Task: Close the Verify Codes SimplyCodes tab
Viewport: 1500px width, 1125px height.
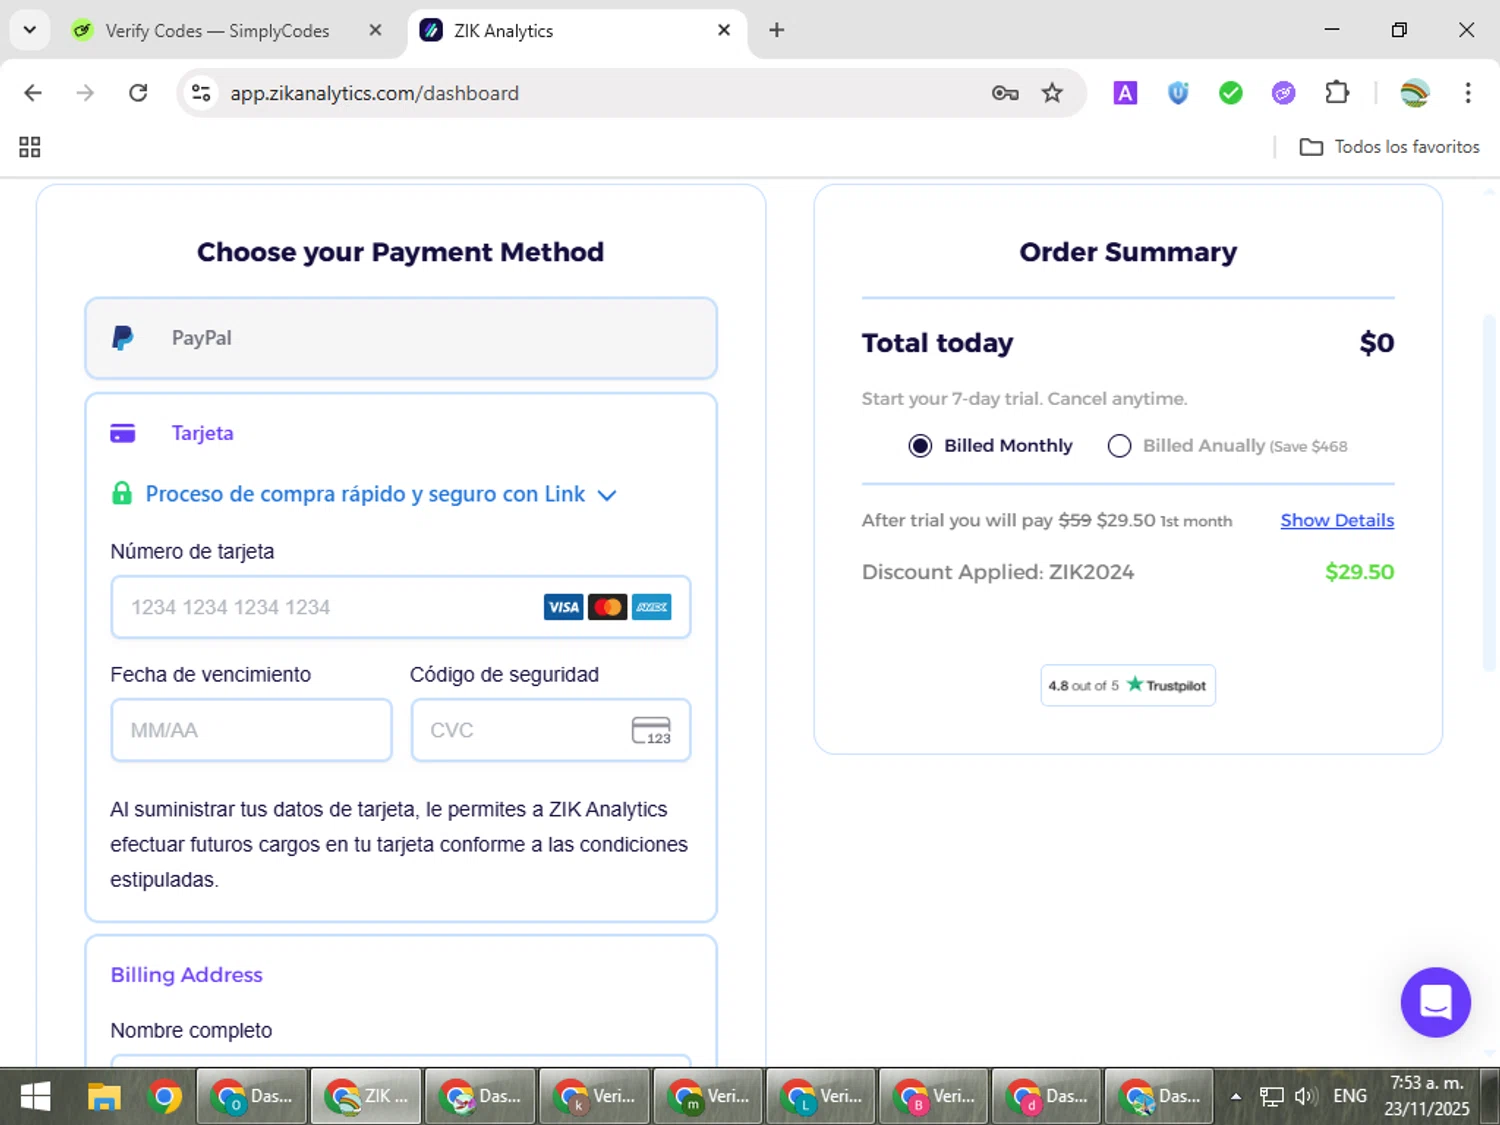Action: point(375,30)
